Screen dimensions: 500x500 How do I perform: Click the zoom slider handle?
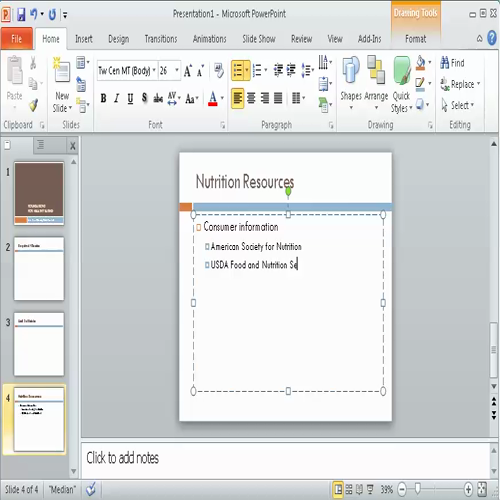coord(417,489)
